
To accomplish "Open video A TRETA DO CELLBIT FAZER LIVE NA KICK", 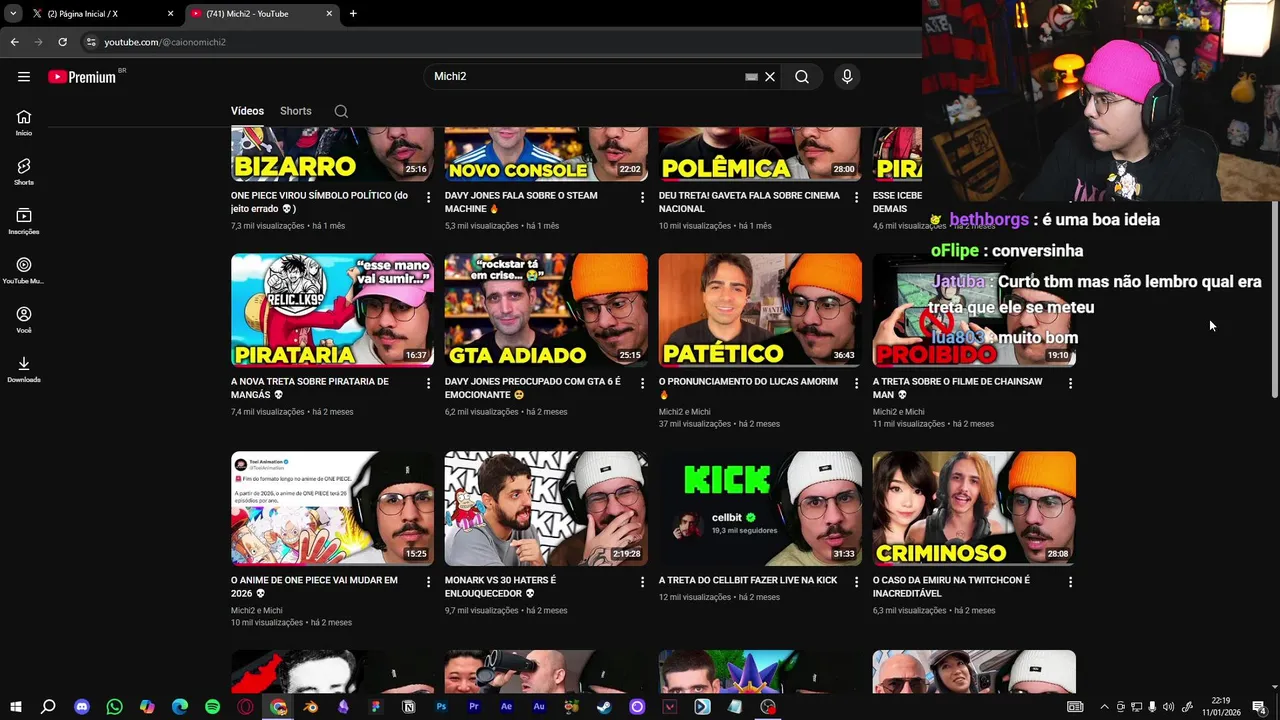I will [748, 580].
